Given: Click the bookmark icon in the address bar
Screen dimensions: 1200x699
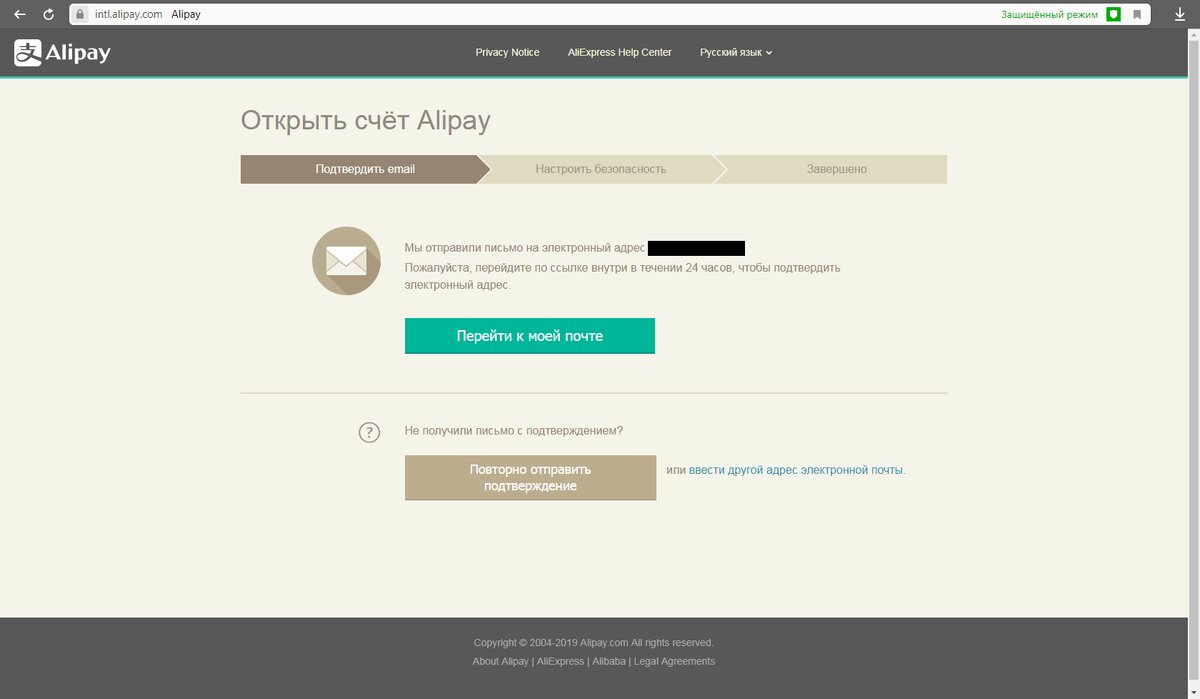Looking at the screenshot, I should tap(1137, 15).
